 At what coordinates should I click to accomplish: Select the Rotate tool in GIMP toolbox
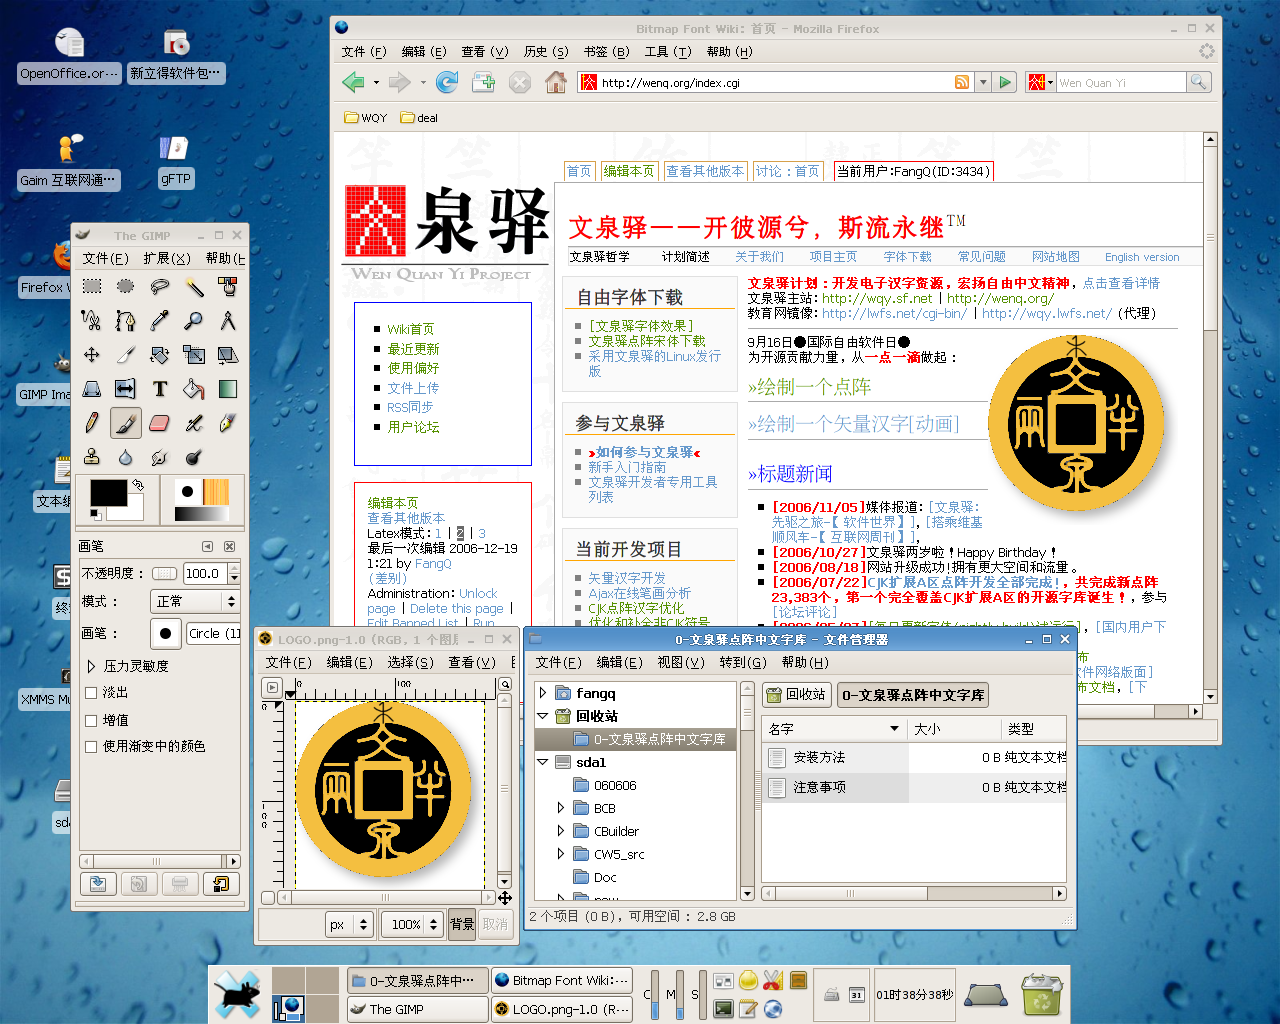click(160, 355)
